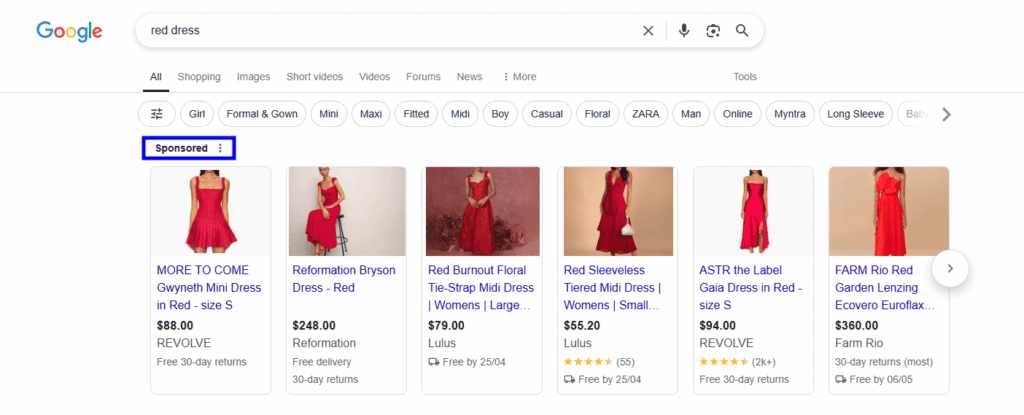
Task: Open the Gwyneth Mini Dress product link
Action: pos(208,288)
